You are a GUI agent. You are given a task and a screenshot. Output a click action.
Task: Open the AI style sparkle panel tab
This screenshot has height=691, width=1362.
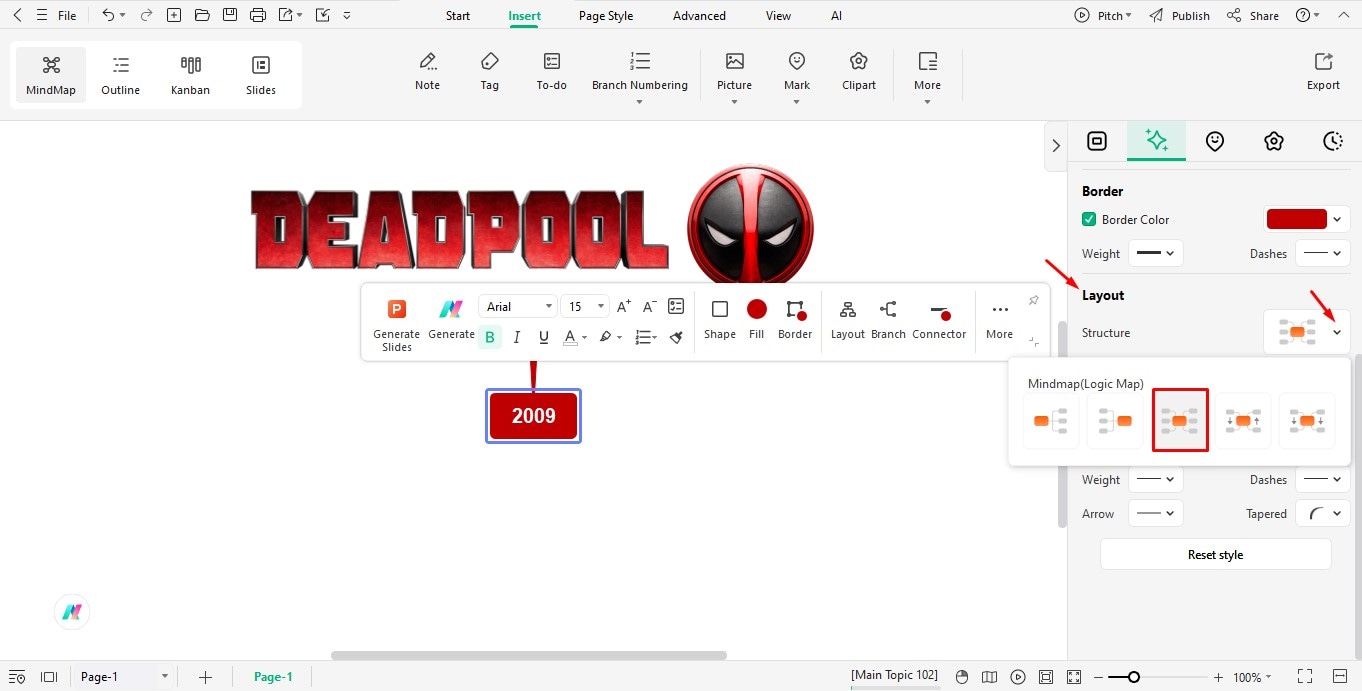tap(1157, 142)
